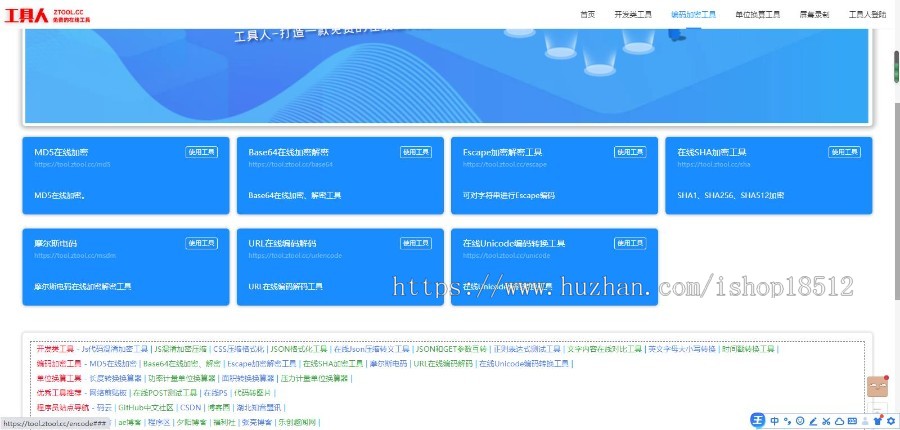Viewport: 900px width, 430px height.
Task: Click the 摩尔斯电码在线加密解密工具 description
Action: (83, 286)
